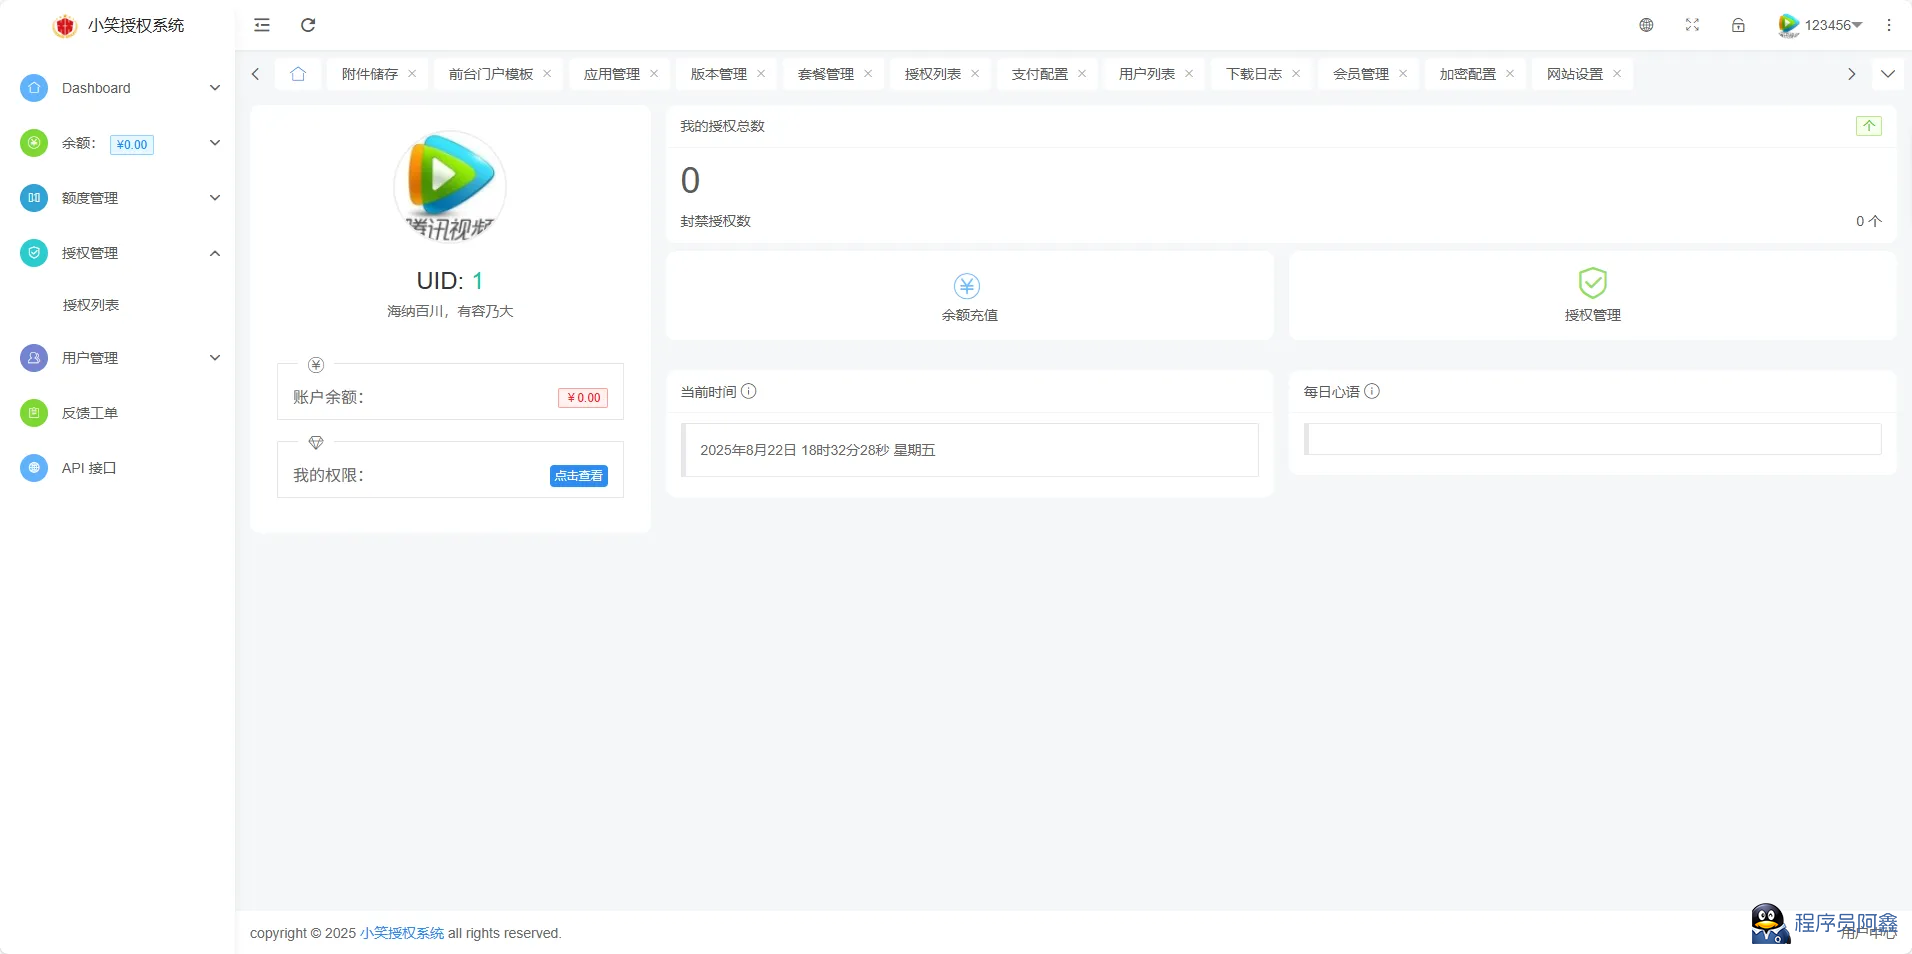
Task: Select 授权列表 in the sidebar
Action: point(91,305)
